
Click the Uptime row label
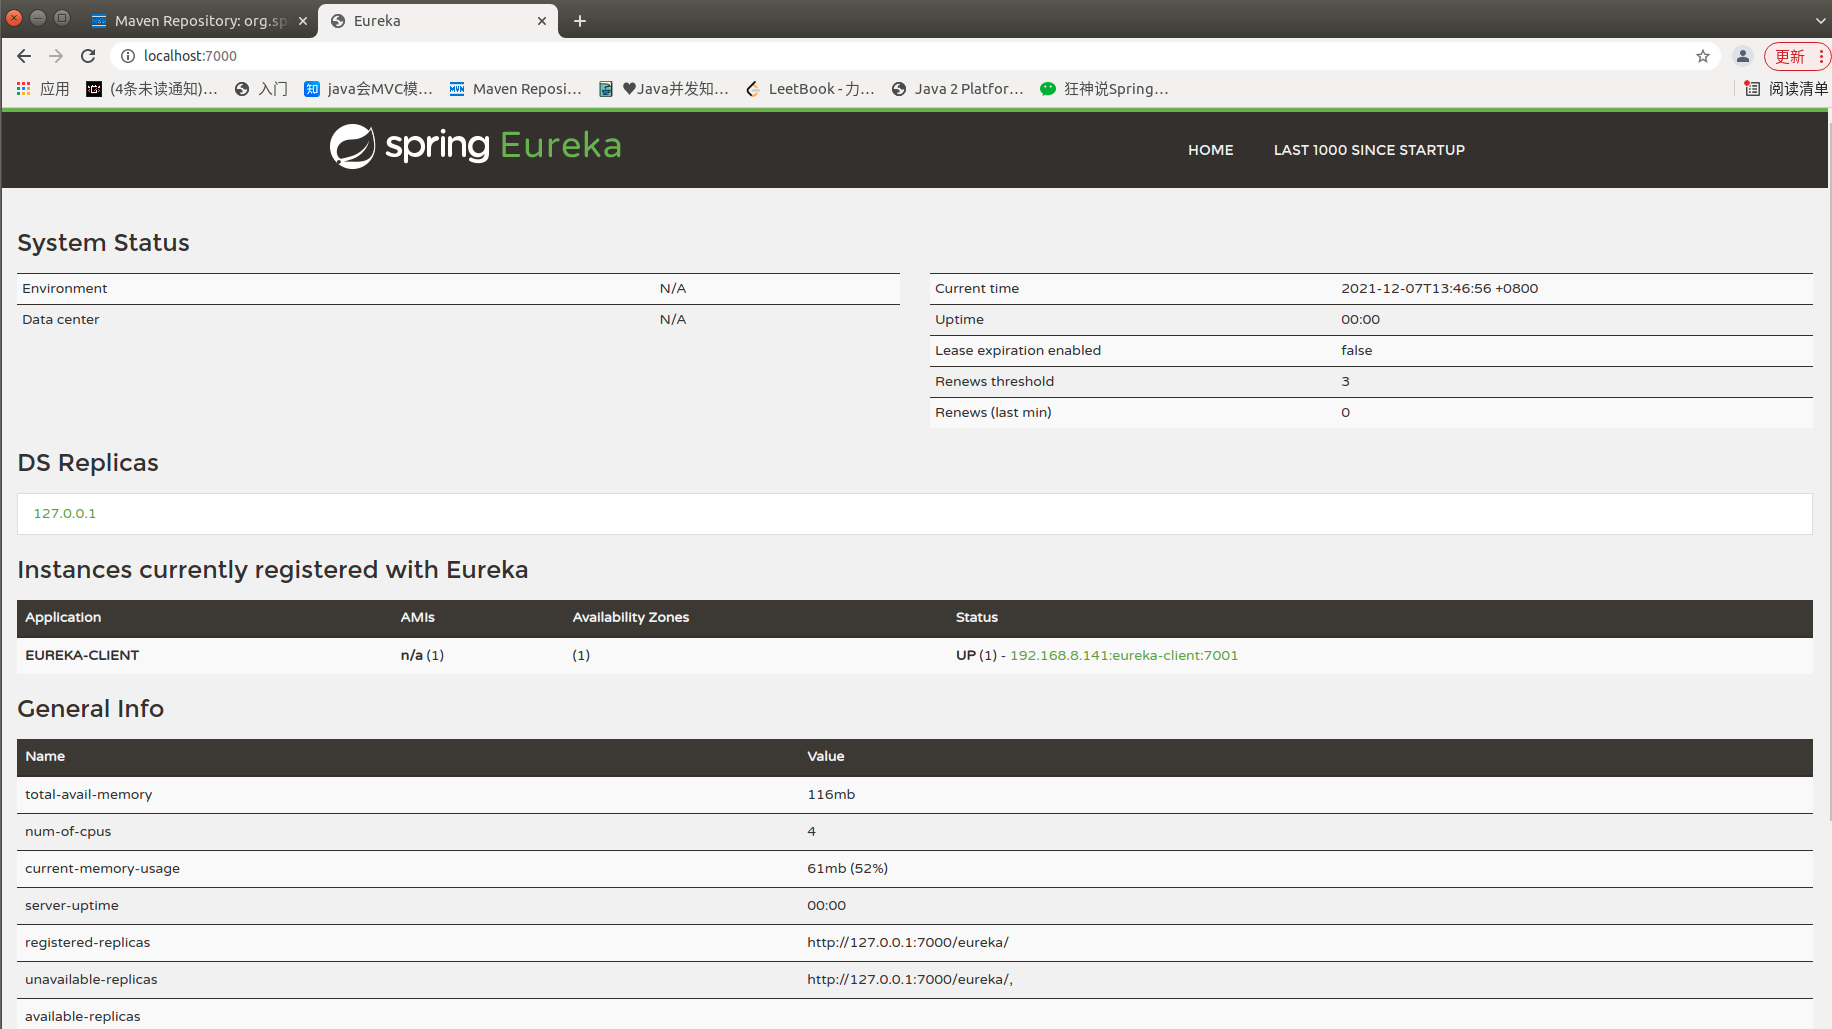(959, 319)
